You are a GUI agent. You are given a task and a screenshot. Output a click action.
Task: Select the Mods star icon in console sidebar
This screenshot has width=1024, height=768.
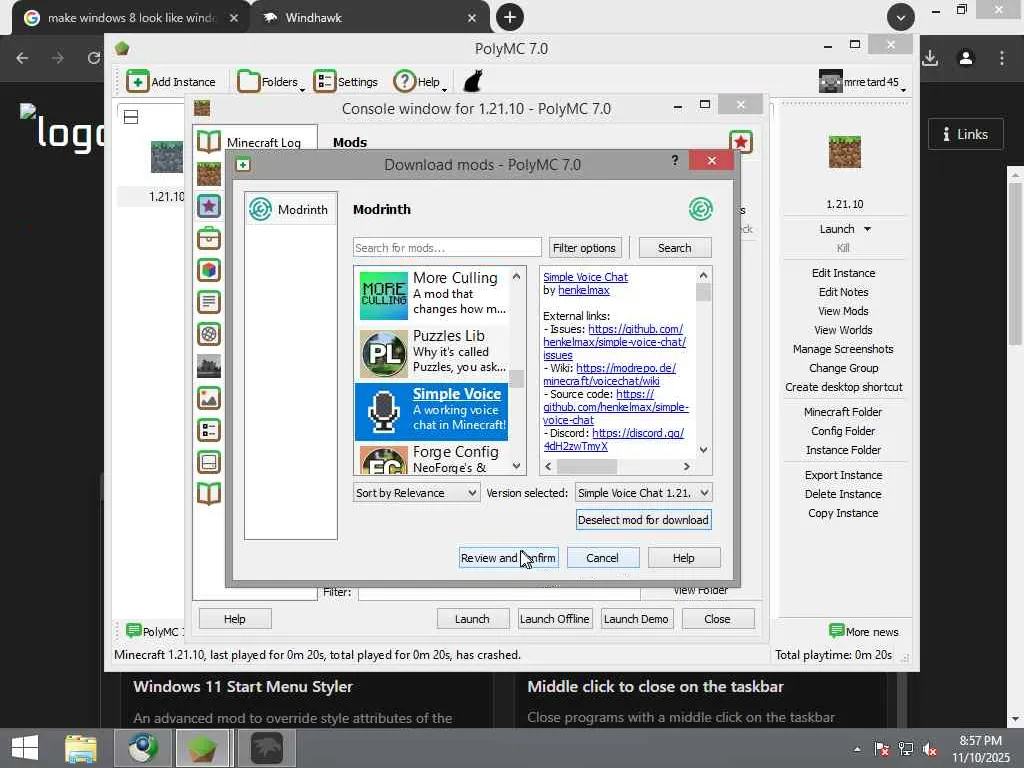209,206
